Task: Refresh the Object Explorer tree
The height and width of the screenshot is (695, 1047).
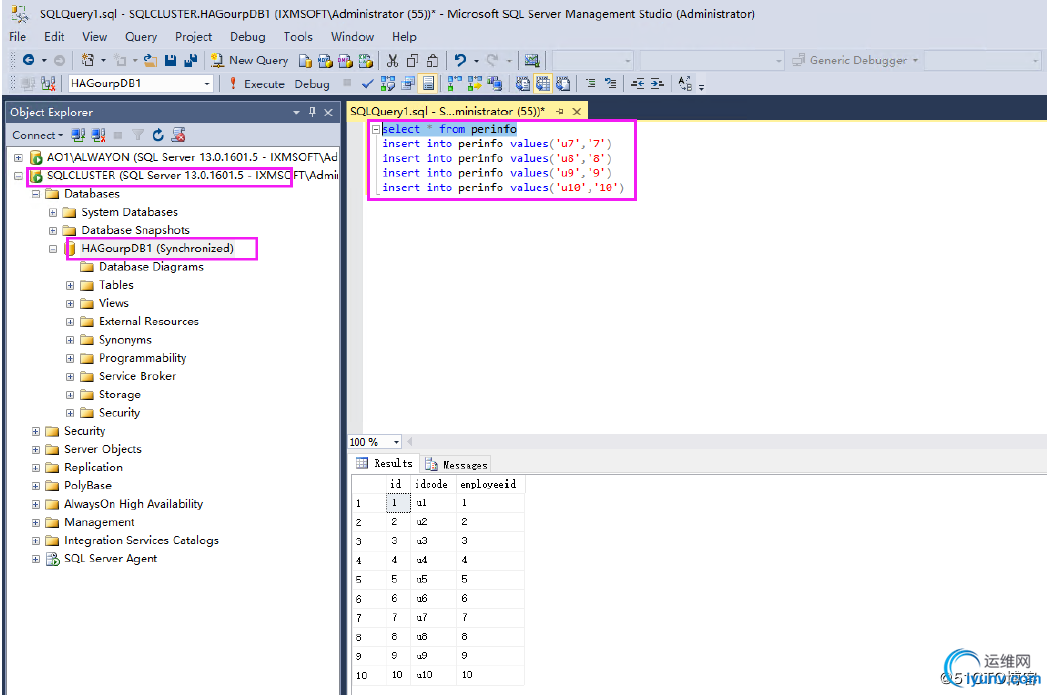Action: click(159, 135)
